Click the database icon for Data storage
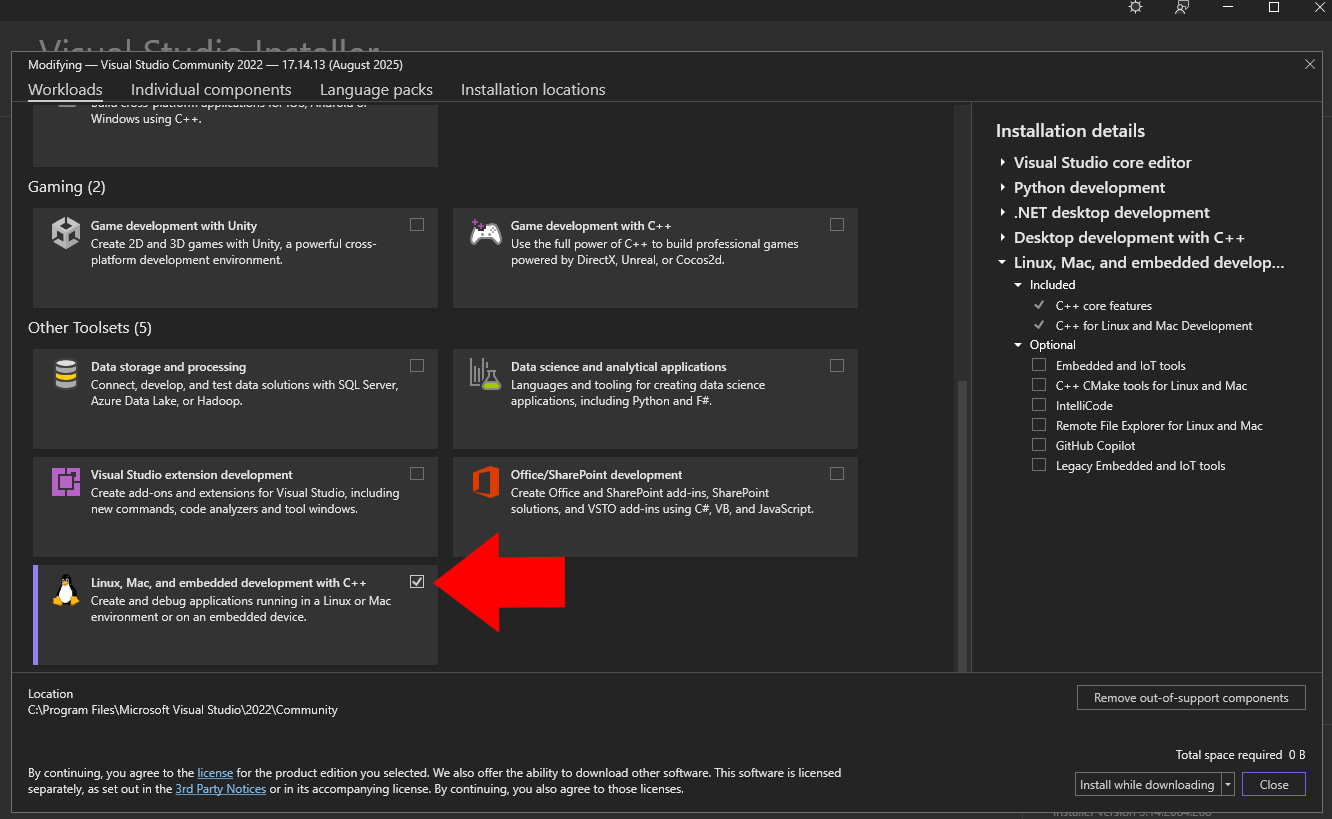Viewport: 1332px width, 819px height. [66, 374]
